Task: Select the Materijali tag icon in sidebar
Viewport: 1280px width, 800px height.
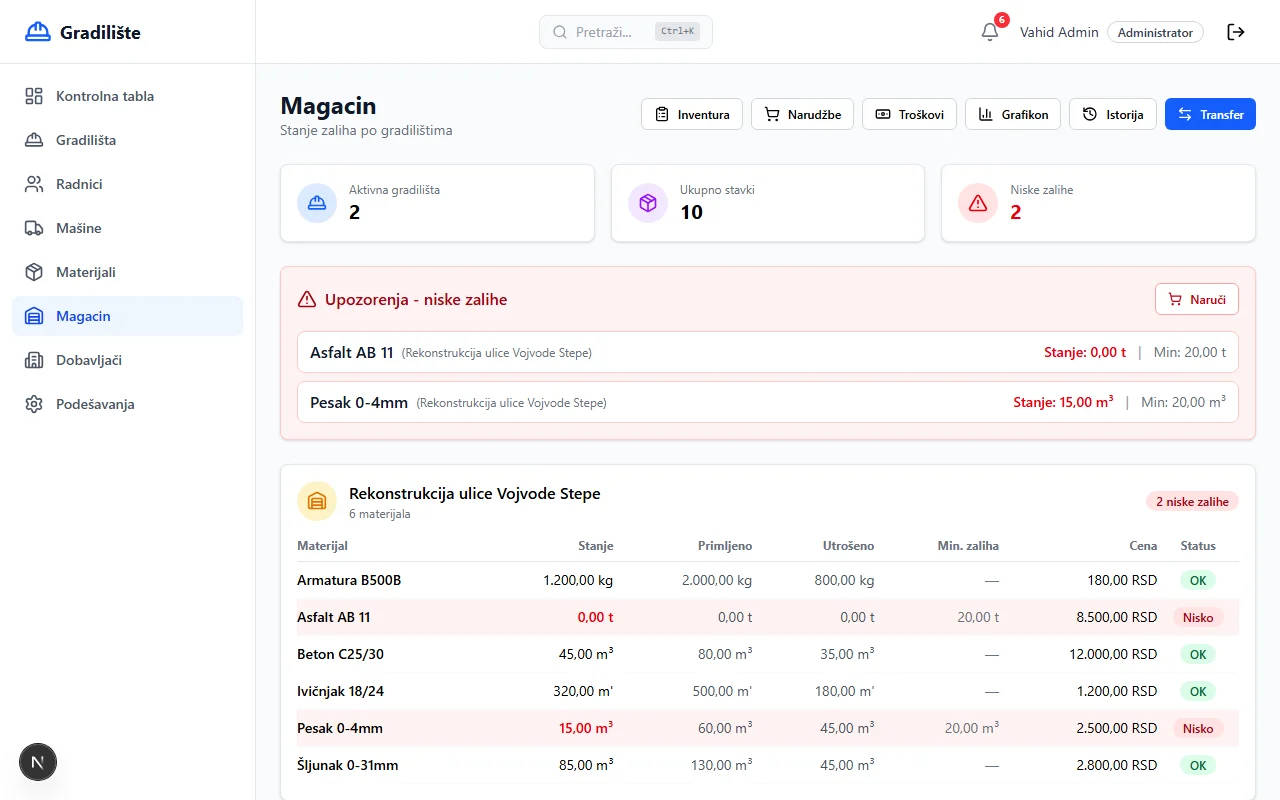Action: point(34,272)
